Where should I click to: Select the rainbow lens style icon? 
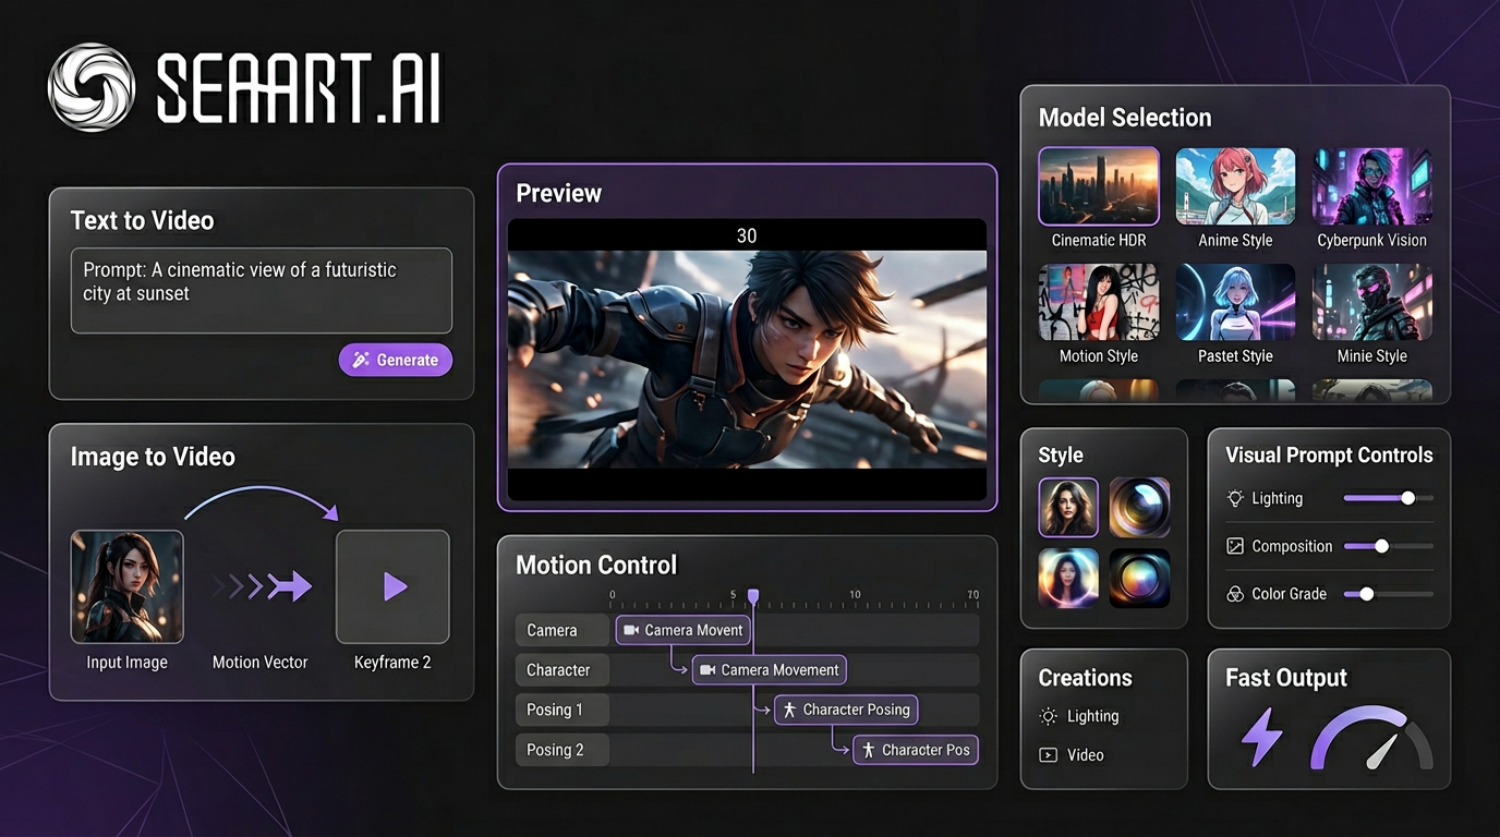[1139, 578]
